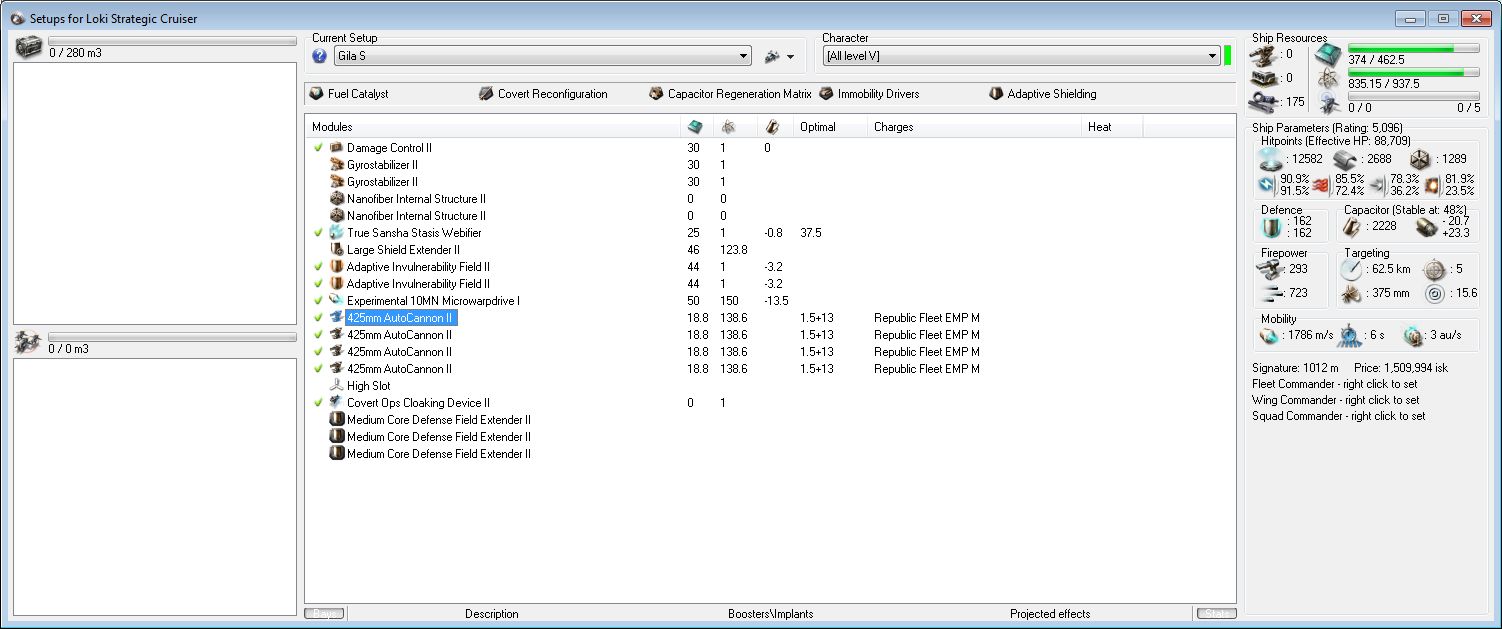Click the Wing Commander line
This screenshot has width=1502, height=629.
click(1335, 400)
